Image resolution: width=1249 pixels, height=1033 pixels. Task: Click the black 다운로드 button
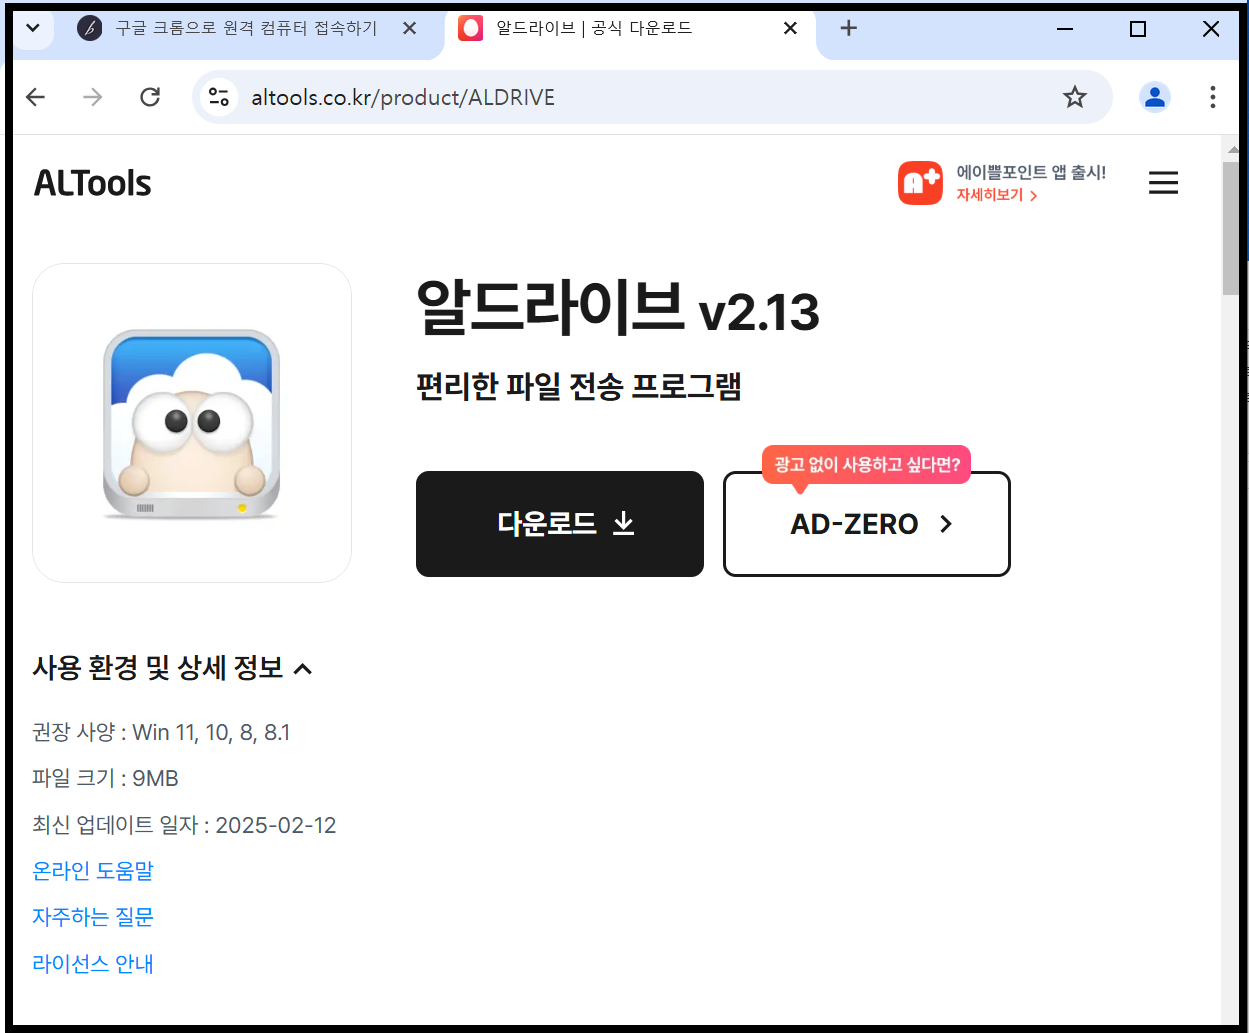560,524
